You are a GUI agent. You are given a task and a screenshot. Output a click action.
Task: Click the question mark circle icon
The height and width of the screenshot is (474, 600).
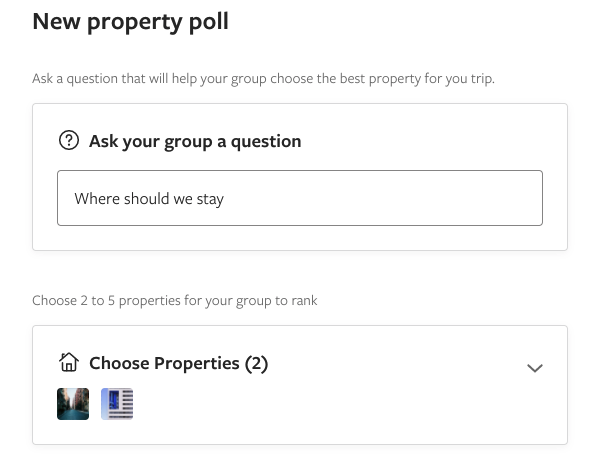(x=69, y=140)
